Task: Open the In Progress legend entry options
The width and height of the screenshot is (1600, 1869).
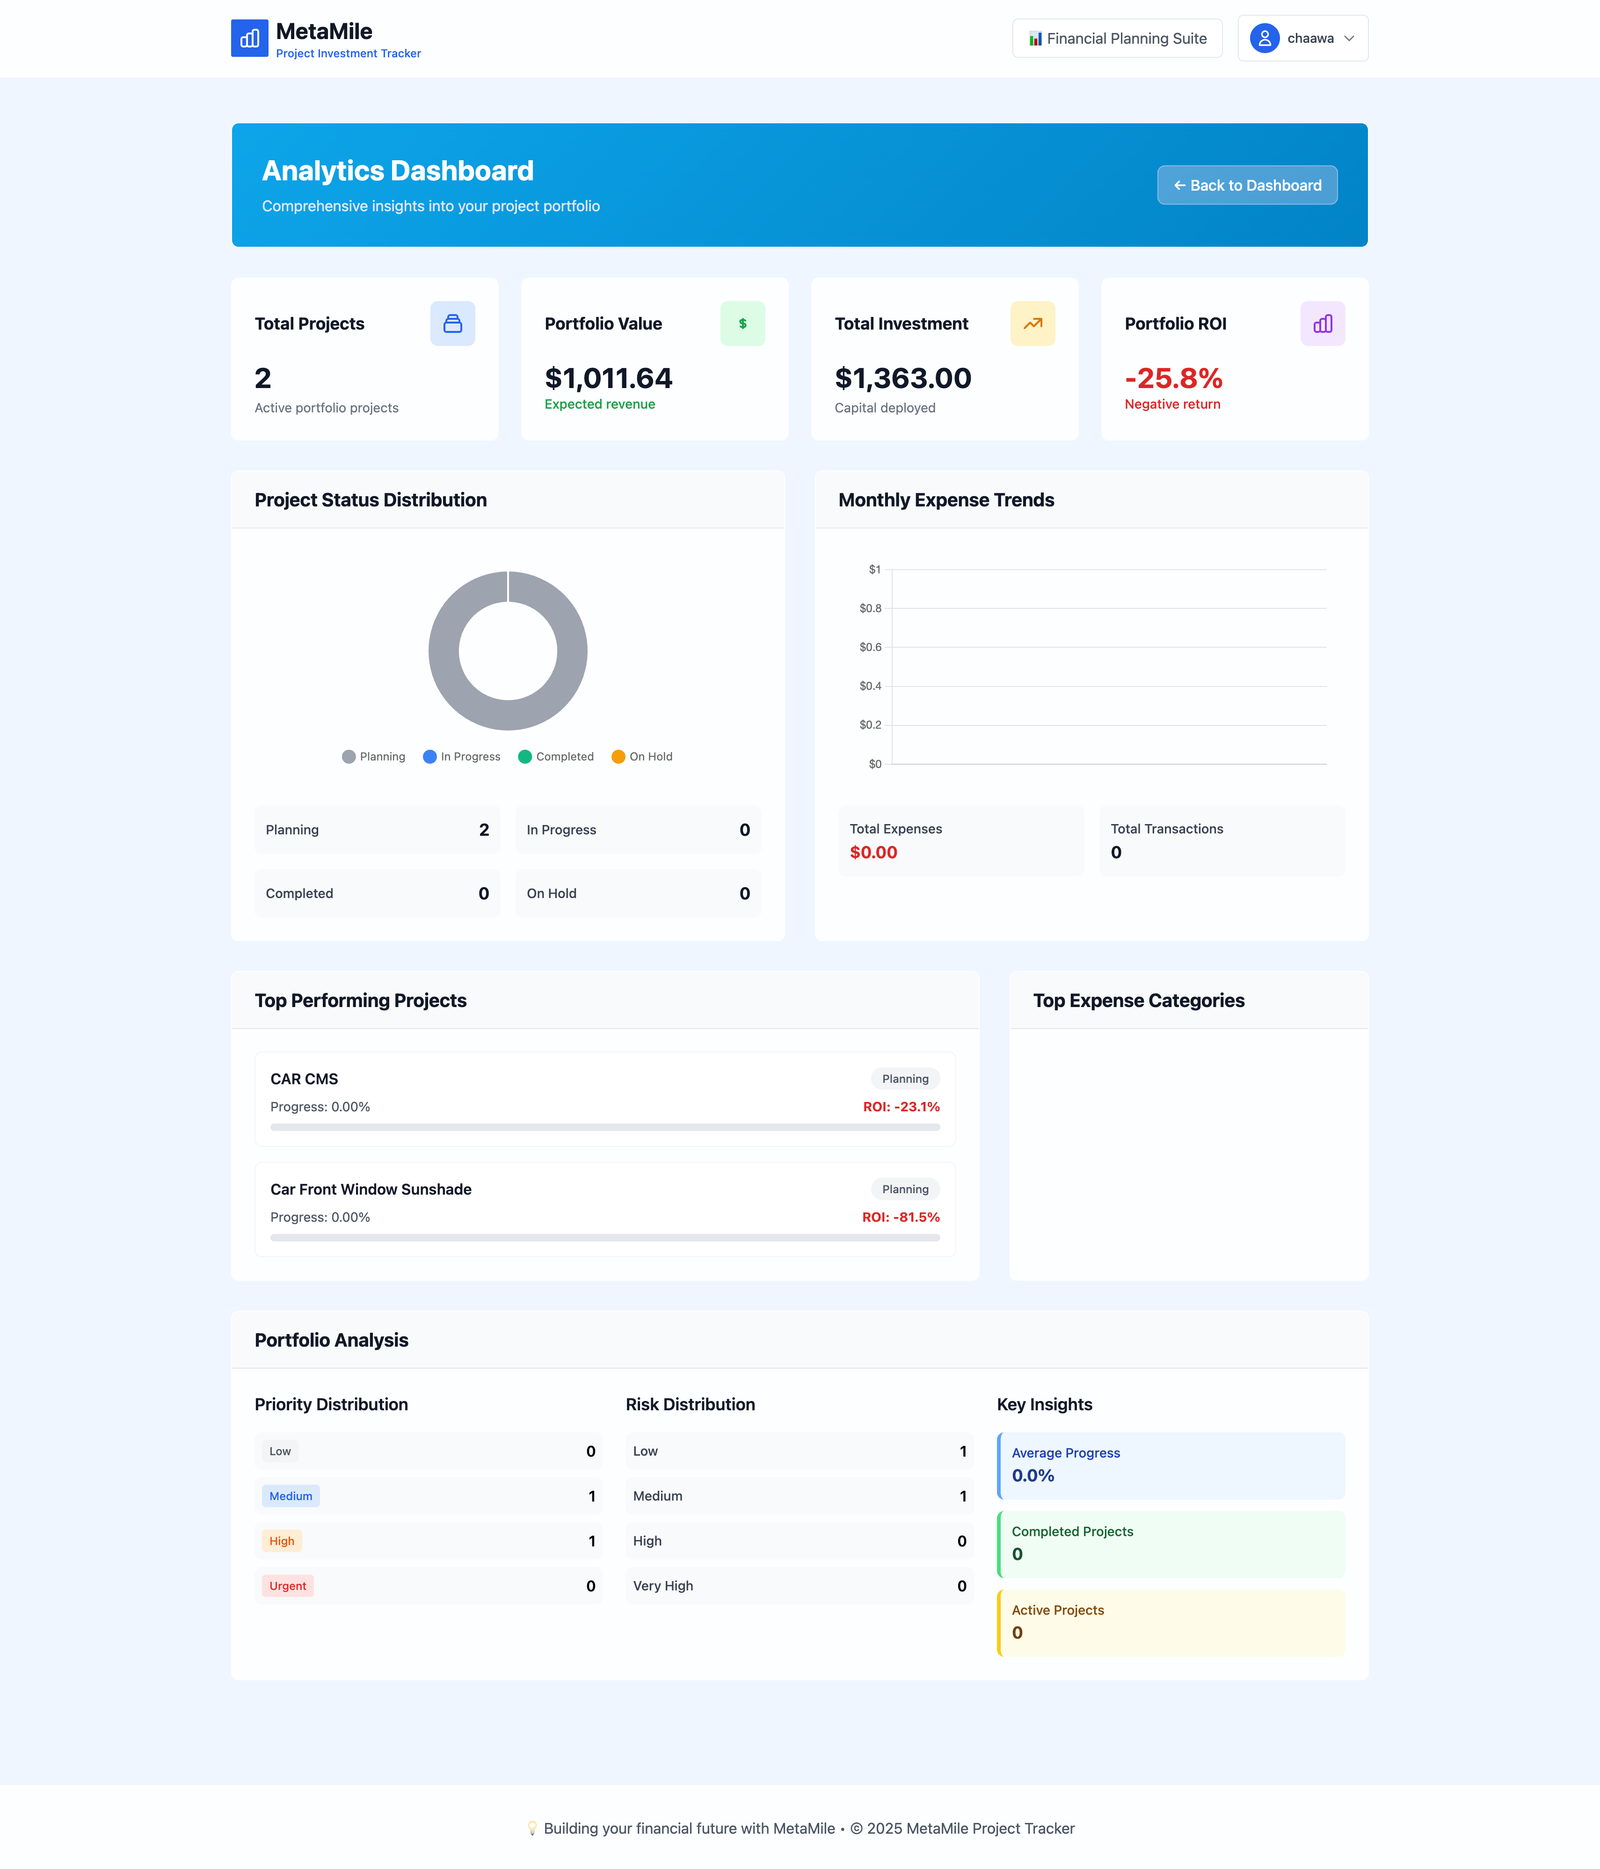Action: click(x=462, y=757)
